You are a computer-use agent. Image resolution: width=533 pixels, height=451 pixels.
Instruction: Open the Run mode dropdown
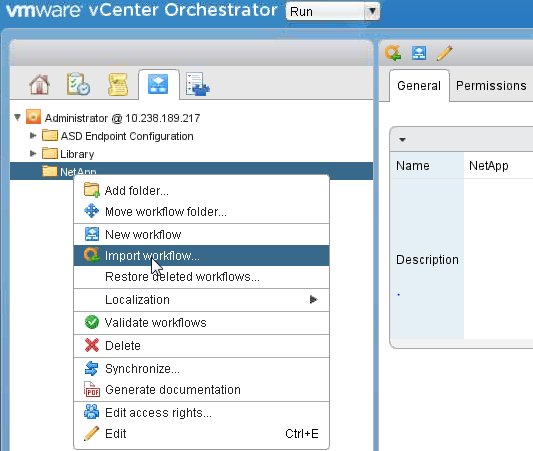pos(333,11)
